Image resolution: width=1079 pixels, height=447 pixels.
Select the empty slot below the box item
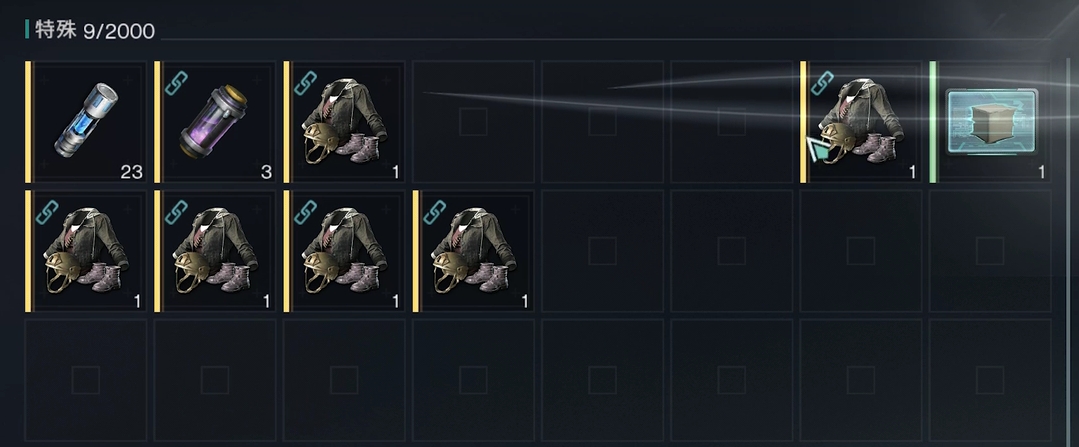pos(990,251)
